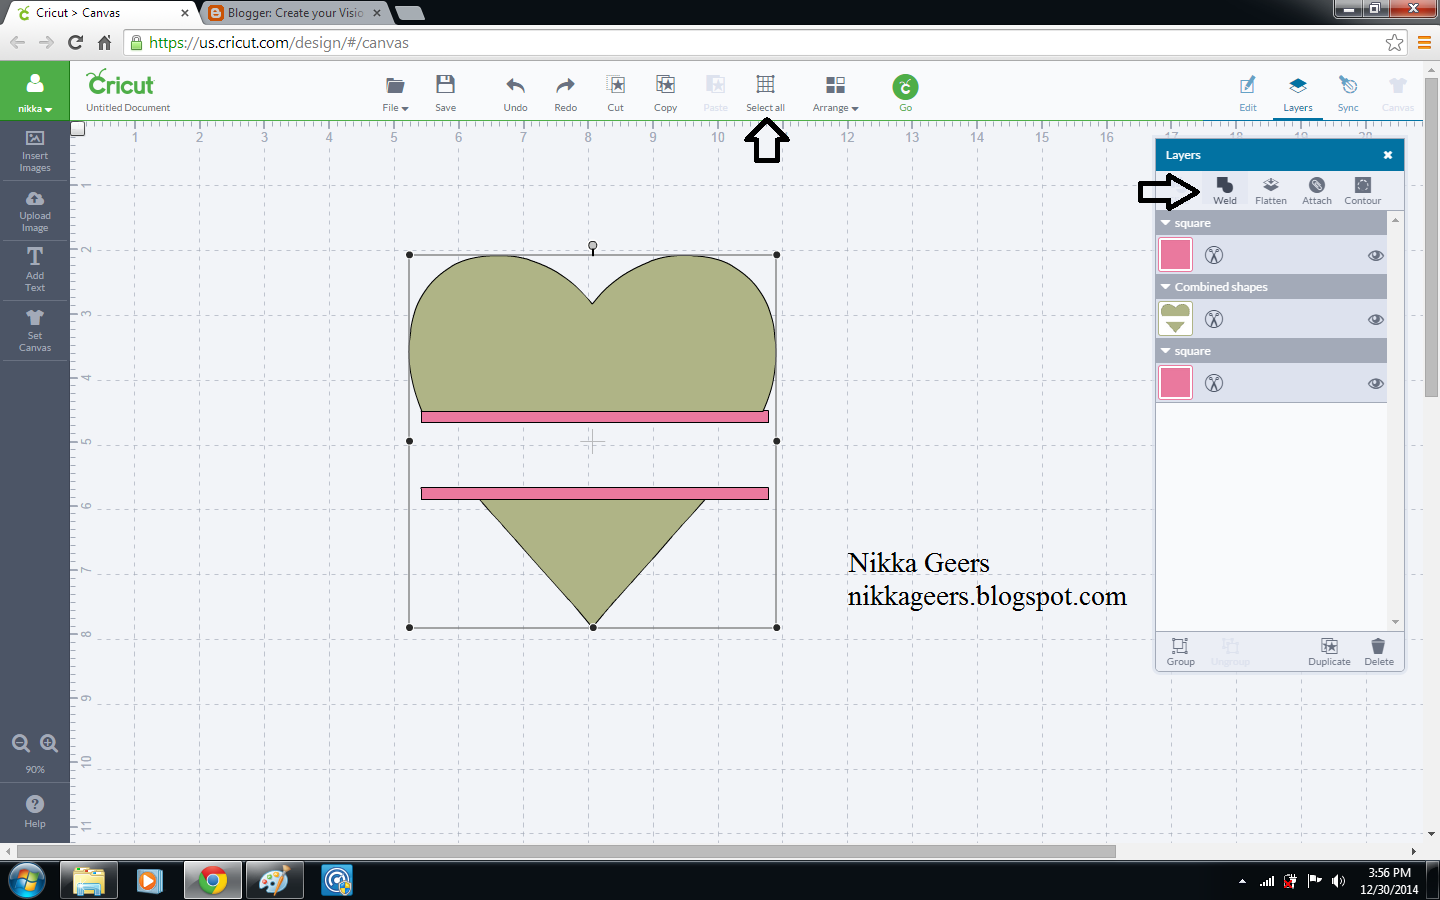Click the Group button in Layers panel
Viewport: 1440px width, 900px height.
point(1180,652)
